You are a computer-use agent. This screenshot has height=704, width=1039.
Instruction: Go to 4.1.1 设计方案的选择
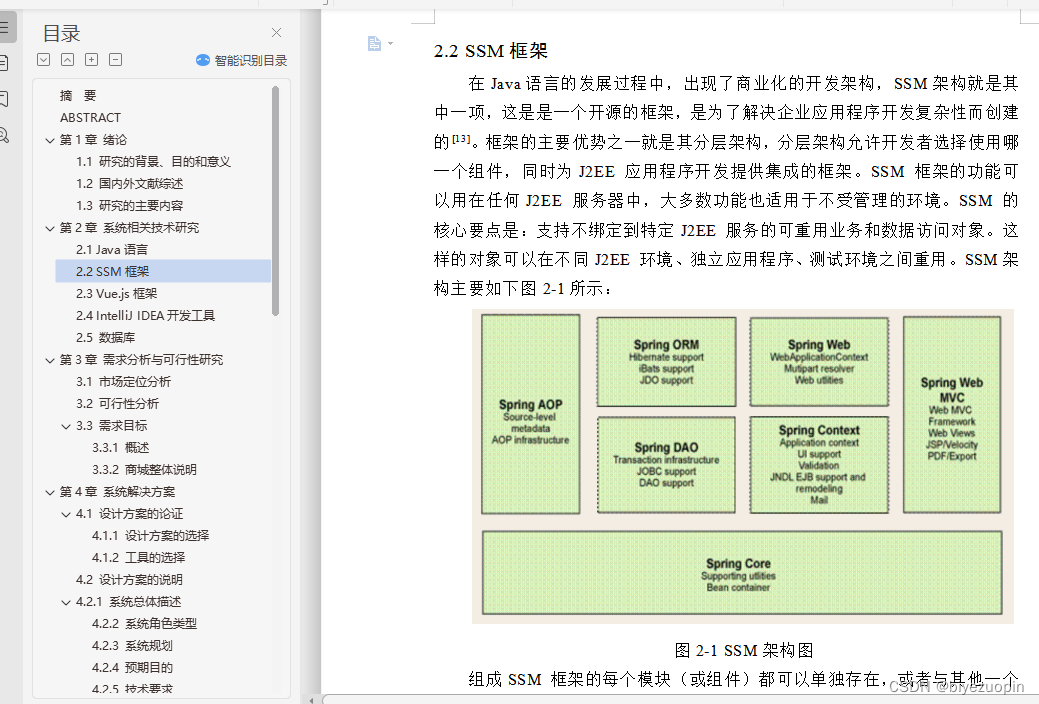point(150,536)
